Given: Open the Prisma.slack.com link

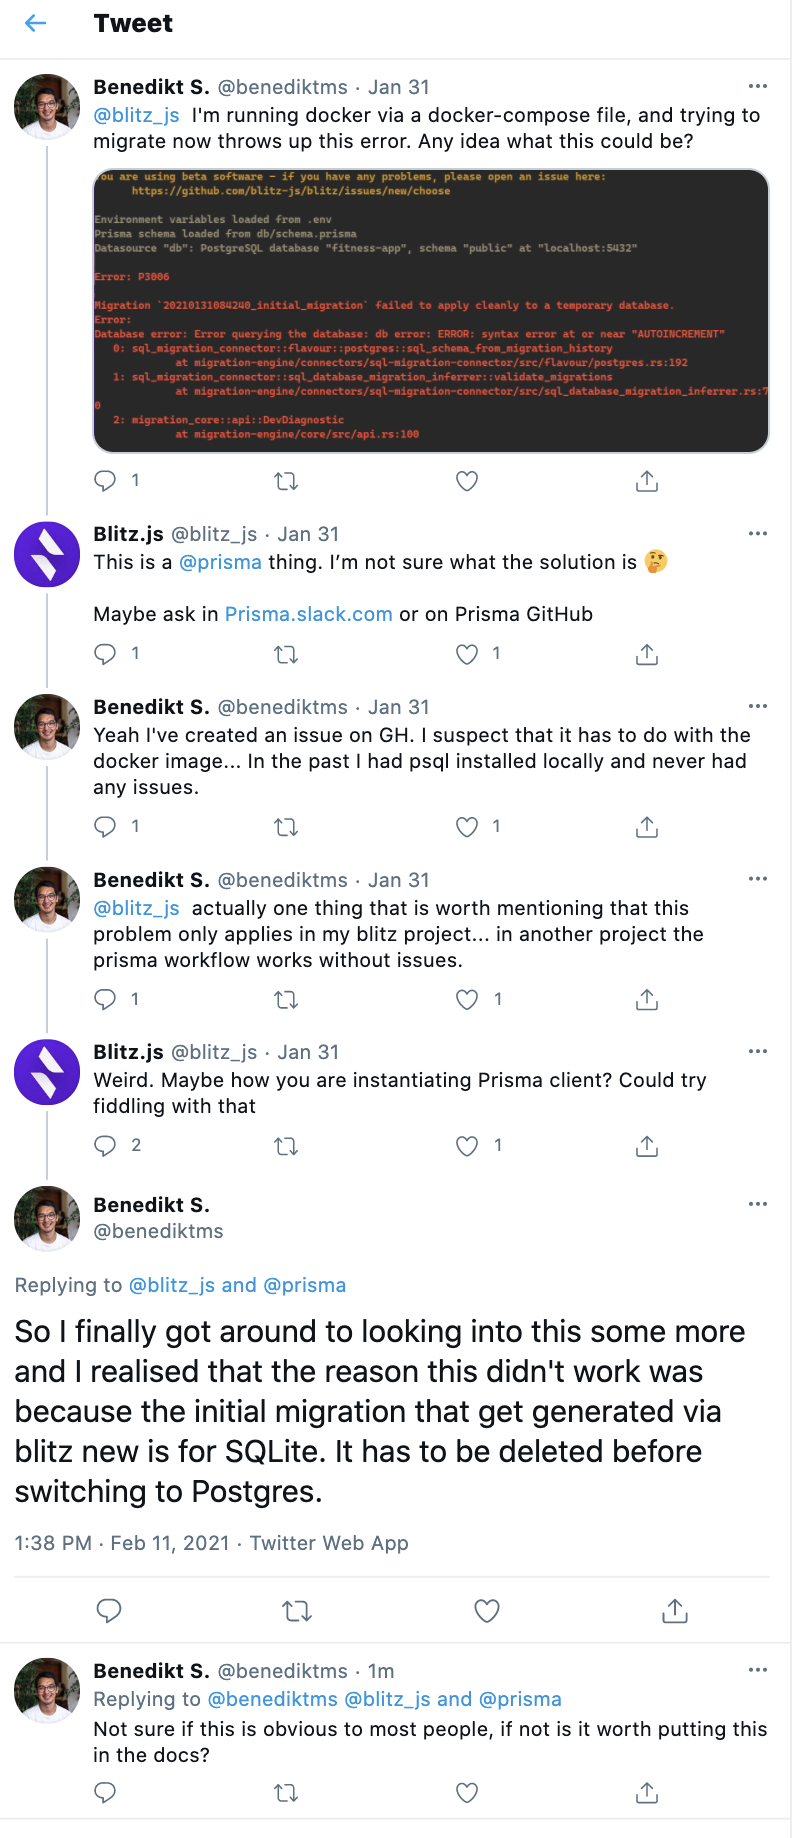Looking at the screenshot, I should 308,614.
